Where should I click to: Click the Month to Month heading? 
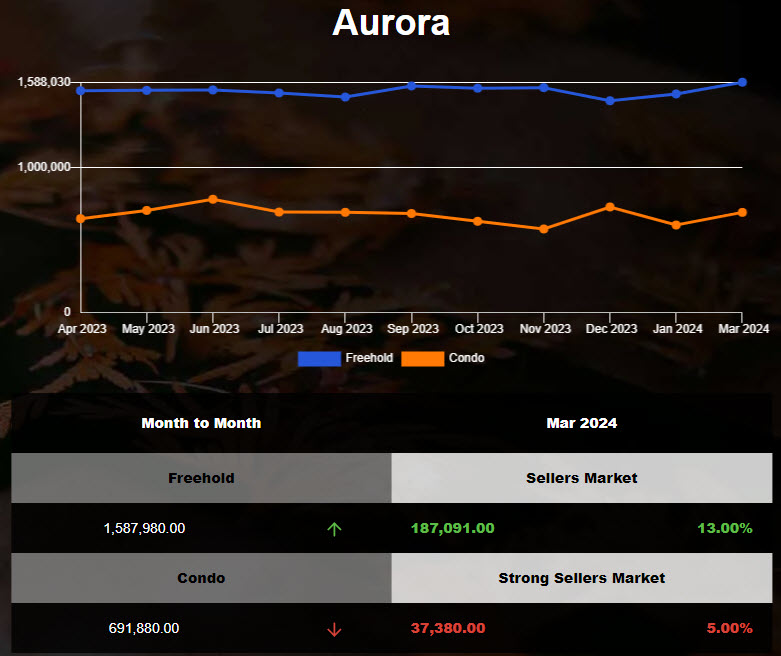pos(201,423)
